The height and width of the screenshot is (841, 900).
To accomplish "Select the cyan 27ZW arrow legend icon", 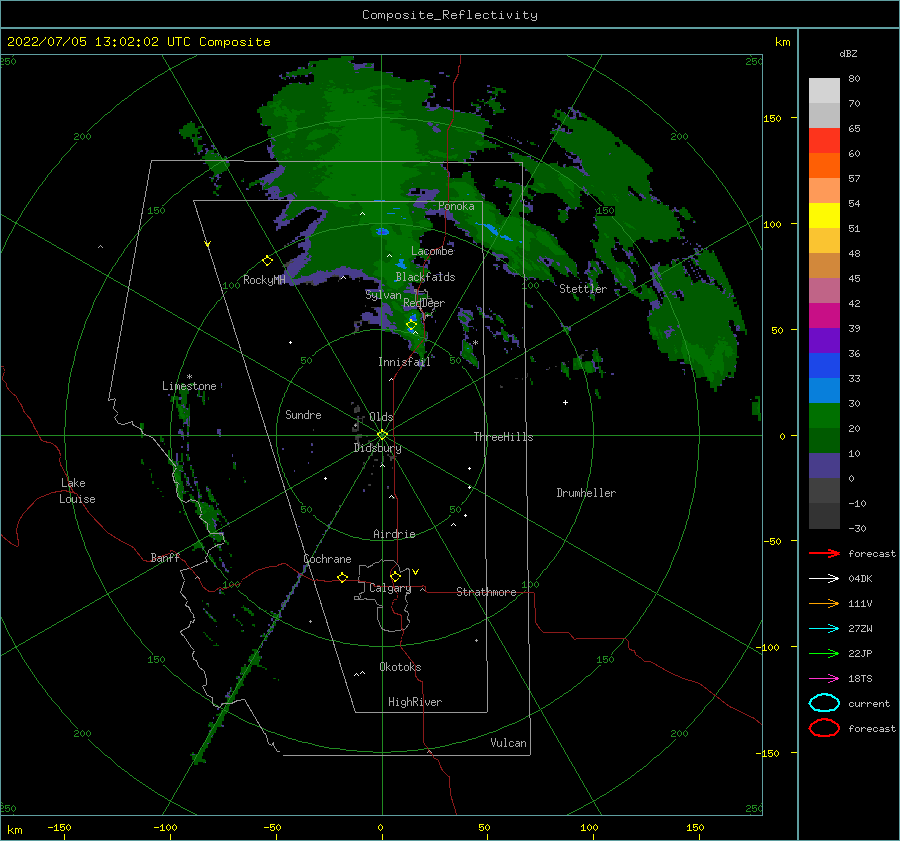I will (824, 629).
